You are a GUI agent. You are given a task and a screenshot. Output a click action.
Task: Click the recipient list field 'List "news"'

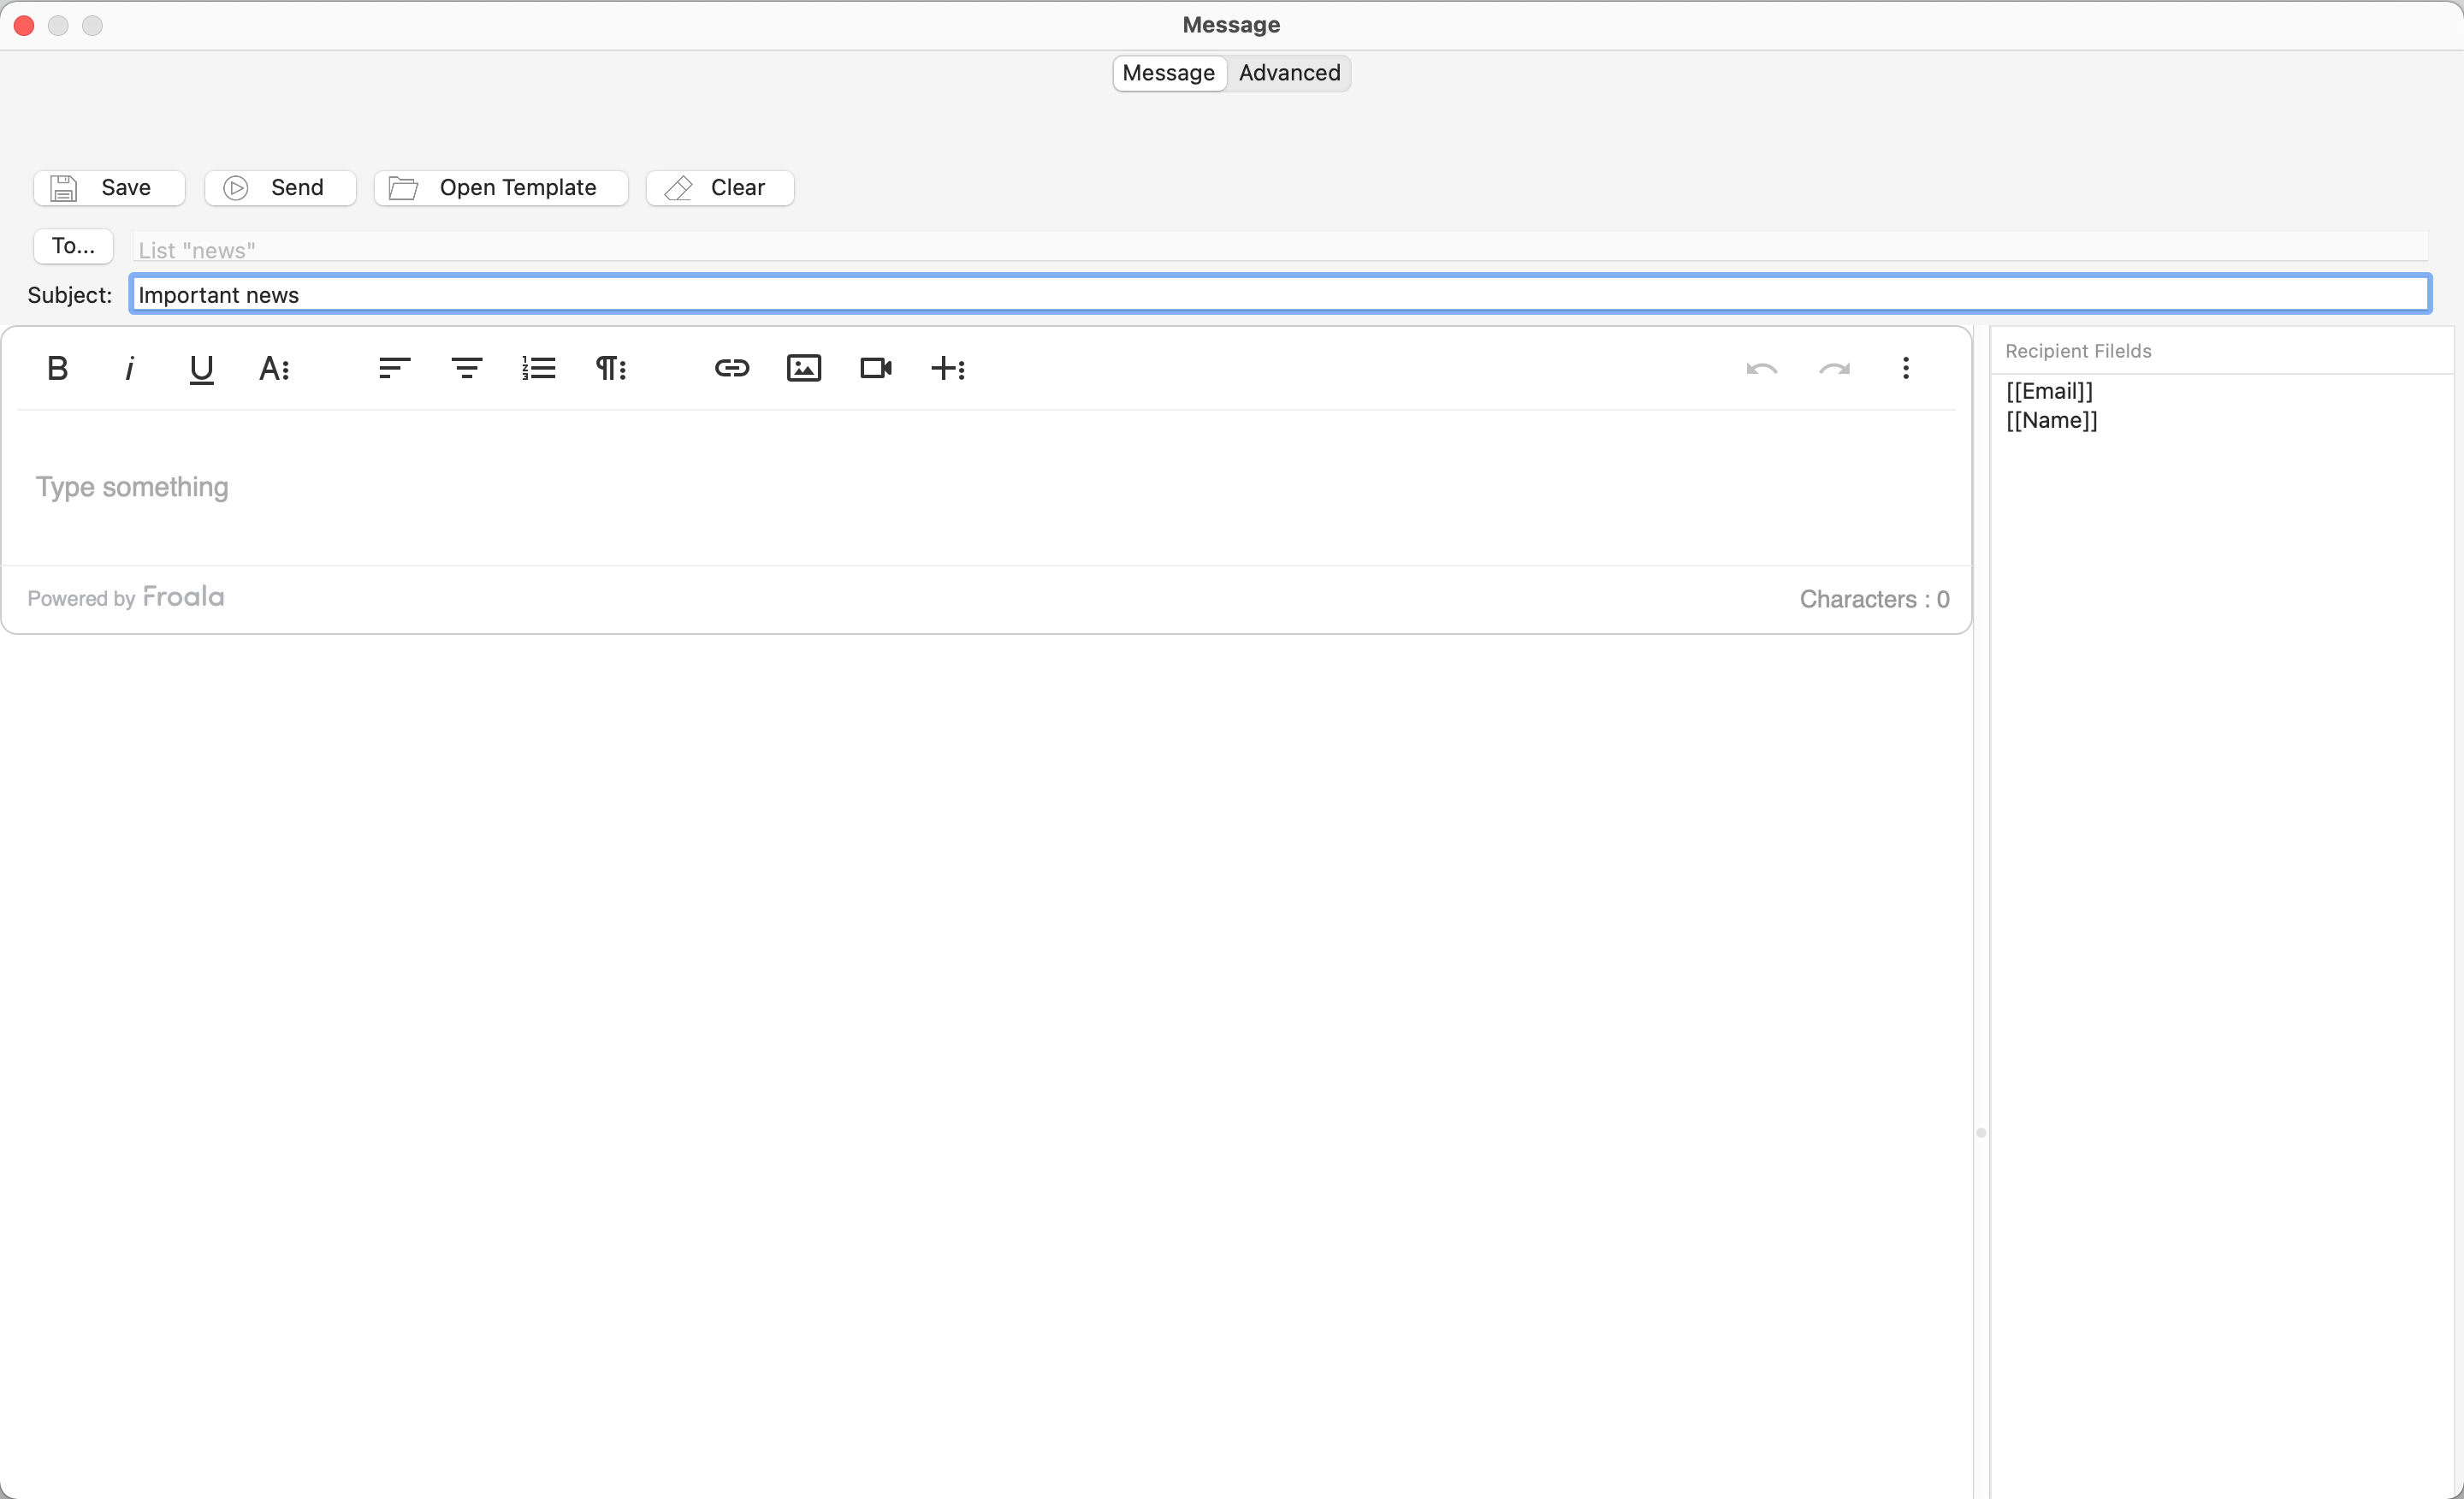(x=1280, y=247)
